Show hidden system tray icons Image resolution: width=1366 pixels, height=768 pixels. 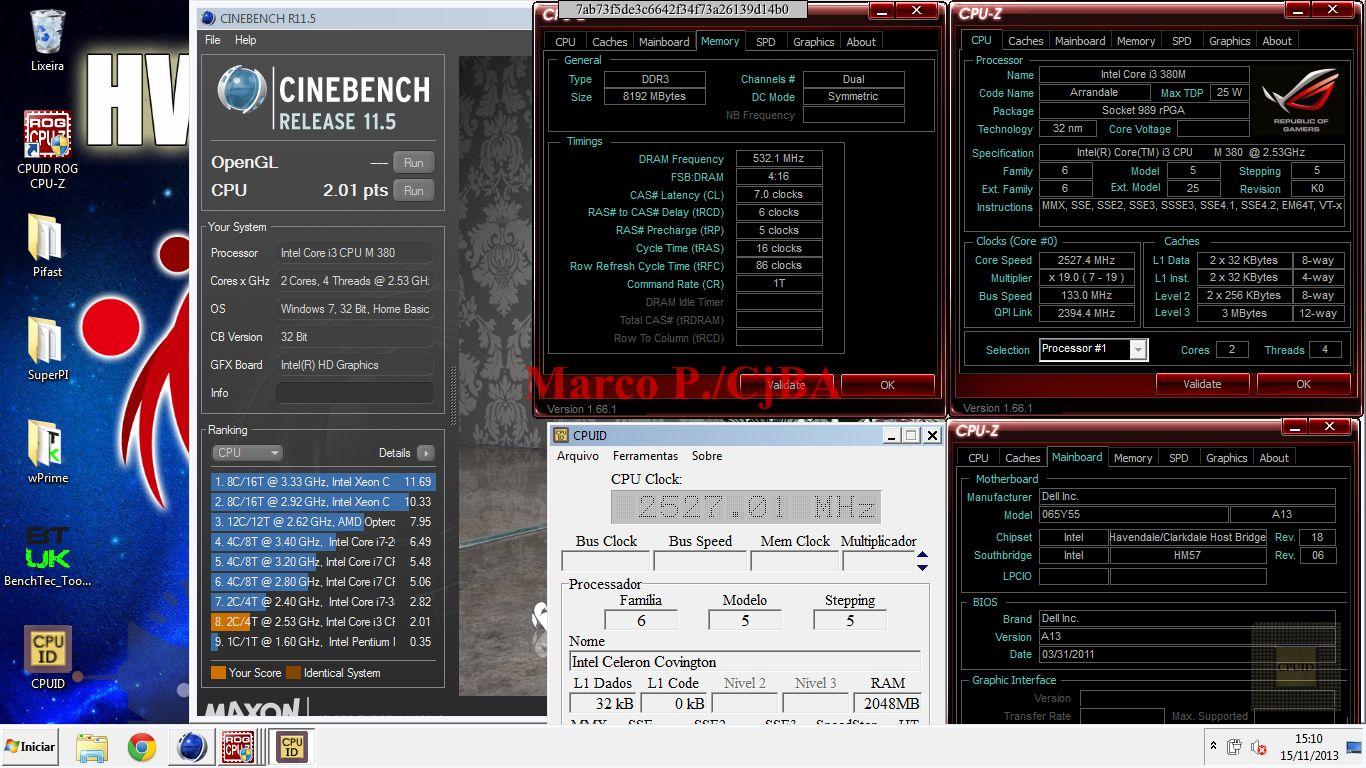pyautogui.click(x=1214, y=747)
